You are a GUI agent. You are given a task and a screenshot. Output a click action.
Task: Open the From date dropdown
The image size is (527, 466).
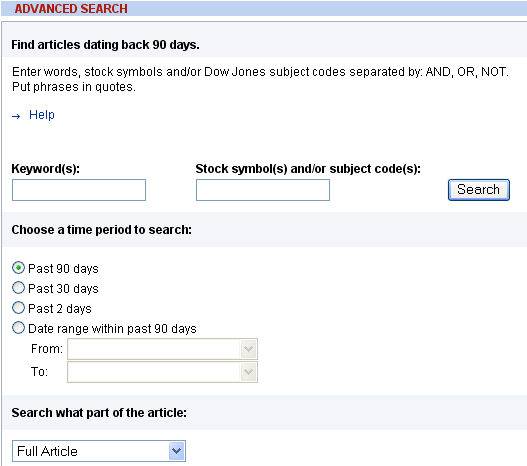point(162,349)
